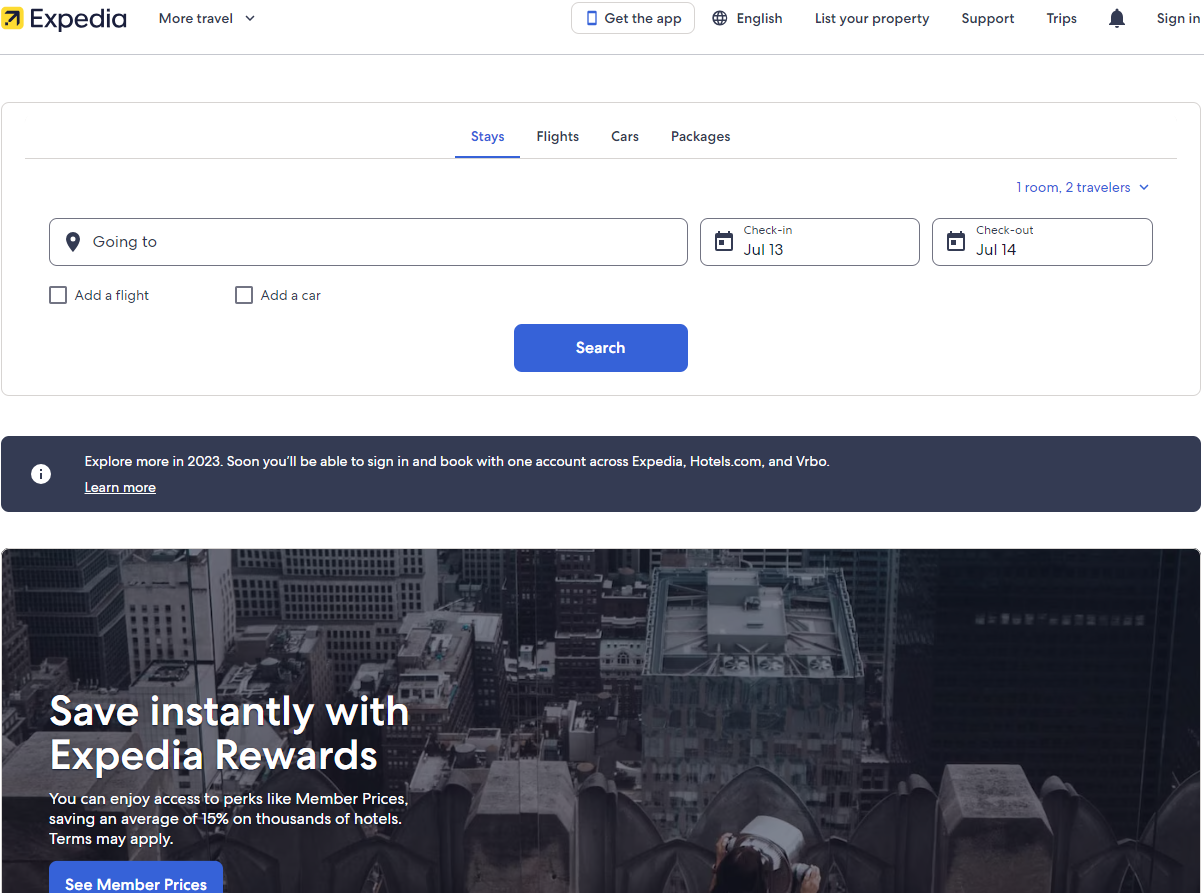The image size is (1204, 893).
Task: Change language from English
Action: coord(748,18)
